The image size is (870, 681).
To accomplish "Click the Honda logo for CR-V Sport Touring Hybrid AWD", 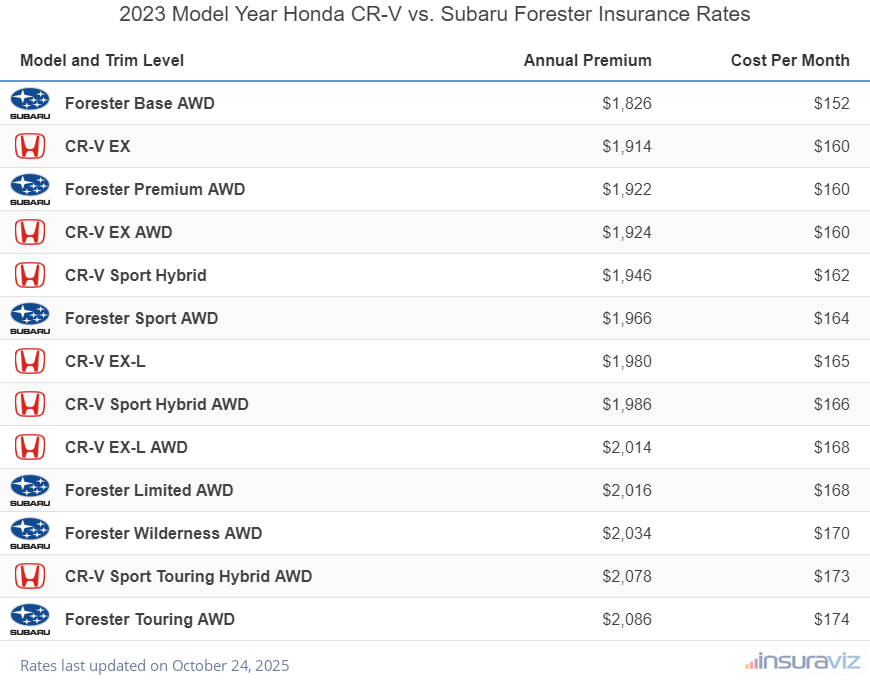I will 30,576.
